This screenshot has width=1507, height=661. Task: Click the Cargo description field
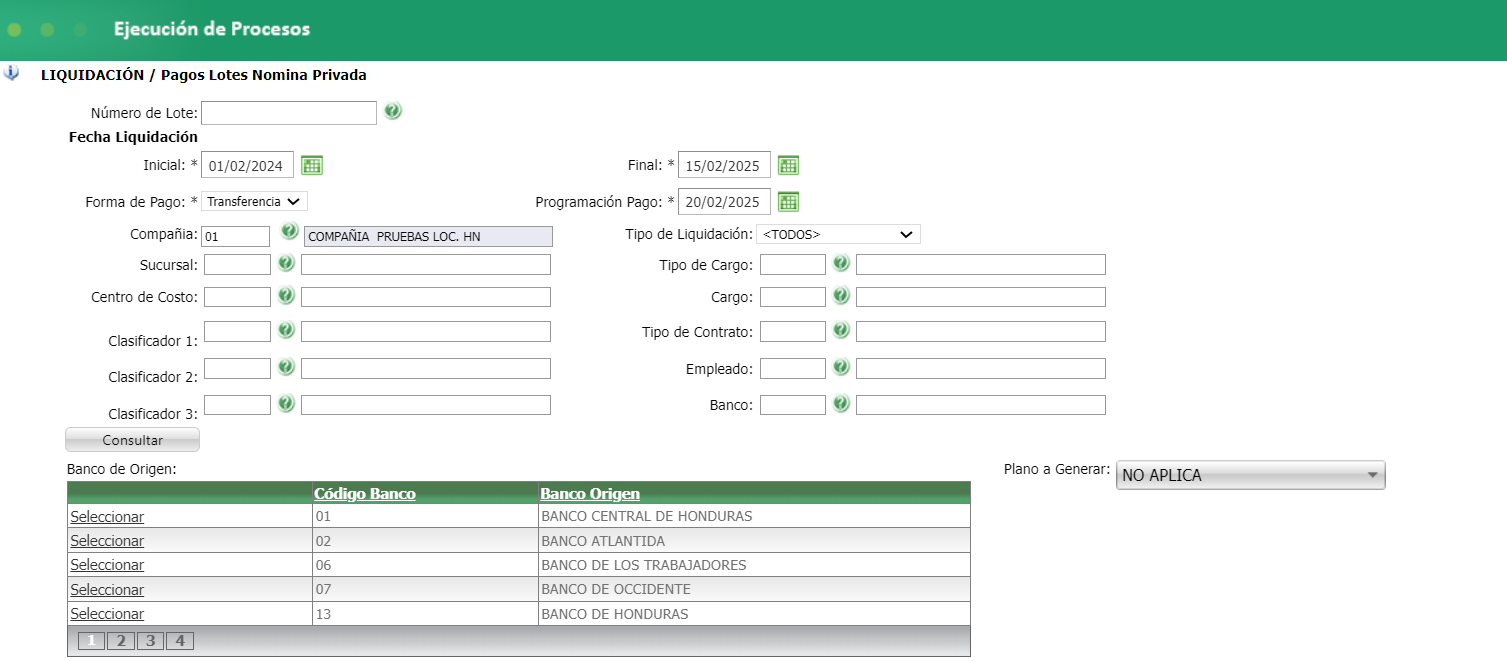coord(981,297)
